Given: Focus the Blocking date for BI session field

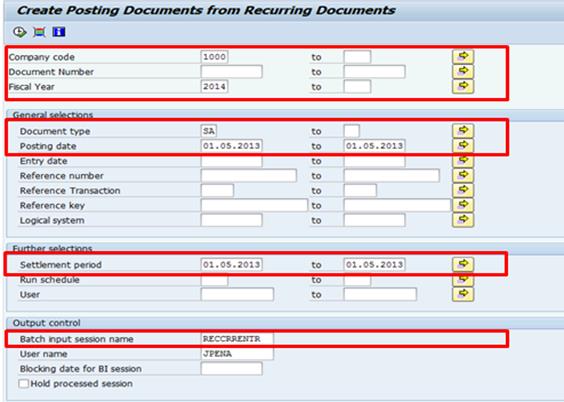Looking at the screenshot, I should [x=232, y=369].
